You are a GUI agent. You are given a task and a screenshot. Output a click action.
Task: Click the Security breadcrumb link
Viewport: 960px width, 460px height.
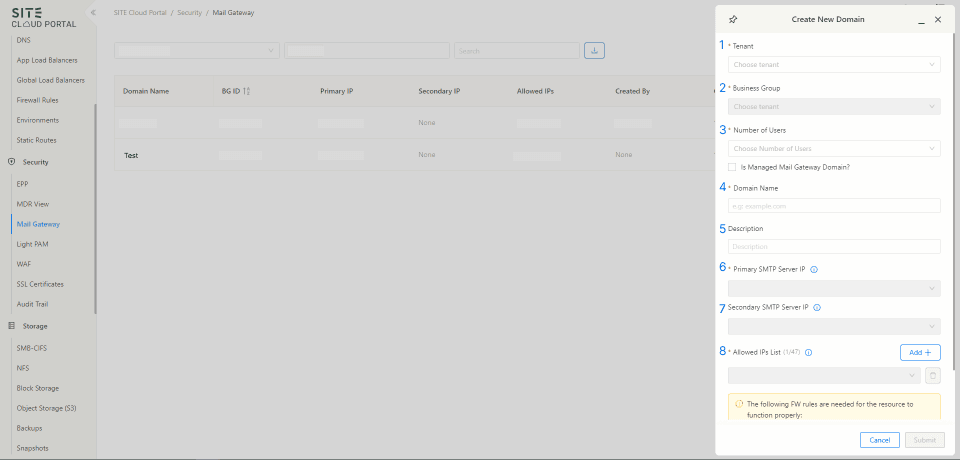(189, 13)
